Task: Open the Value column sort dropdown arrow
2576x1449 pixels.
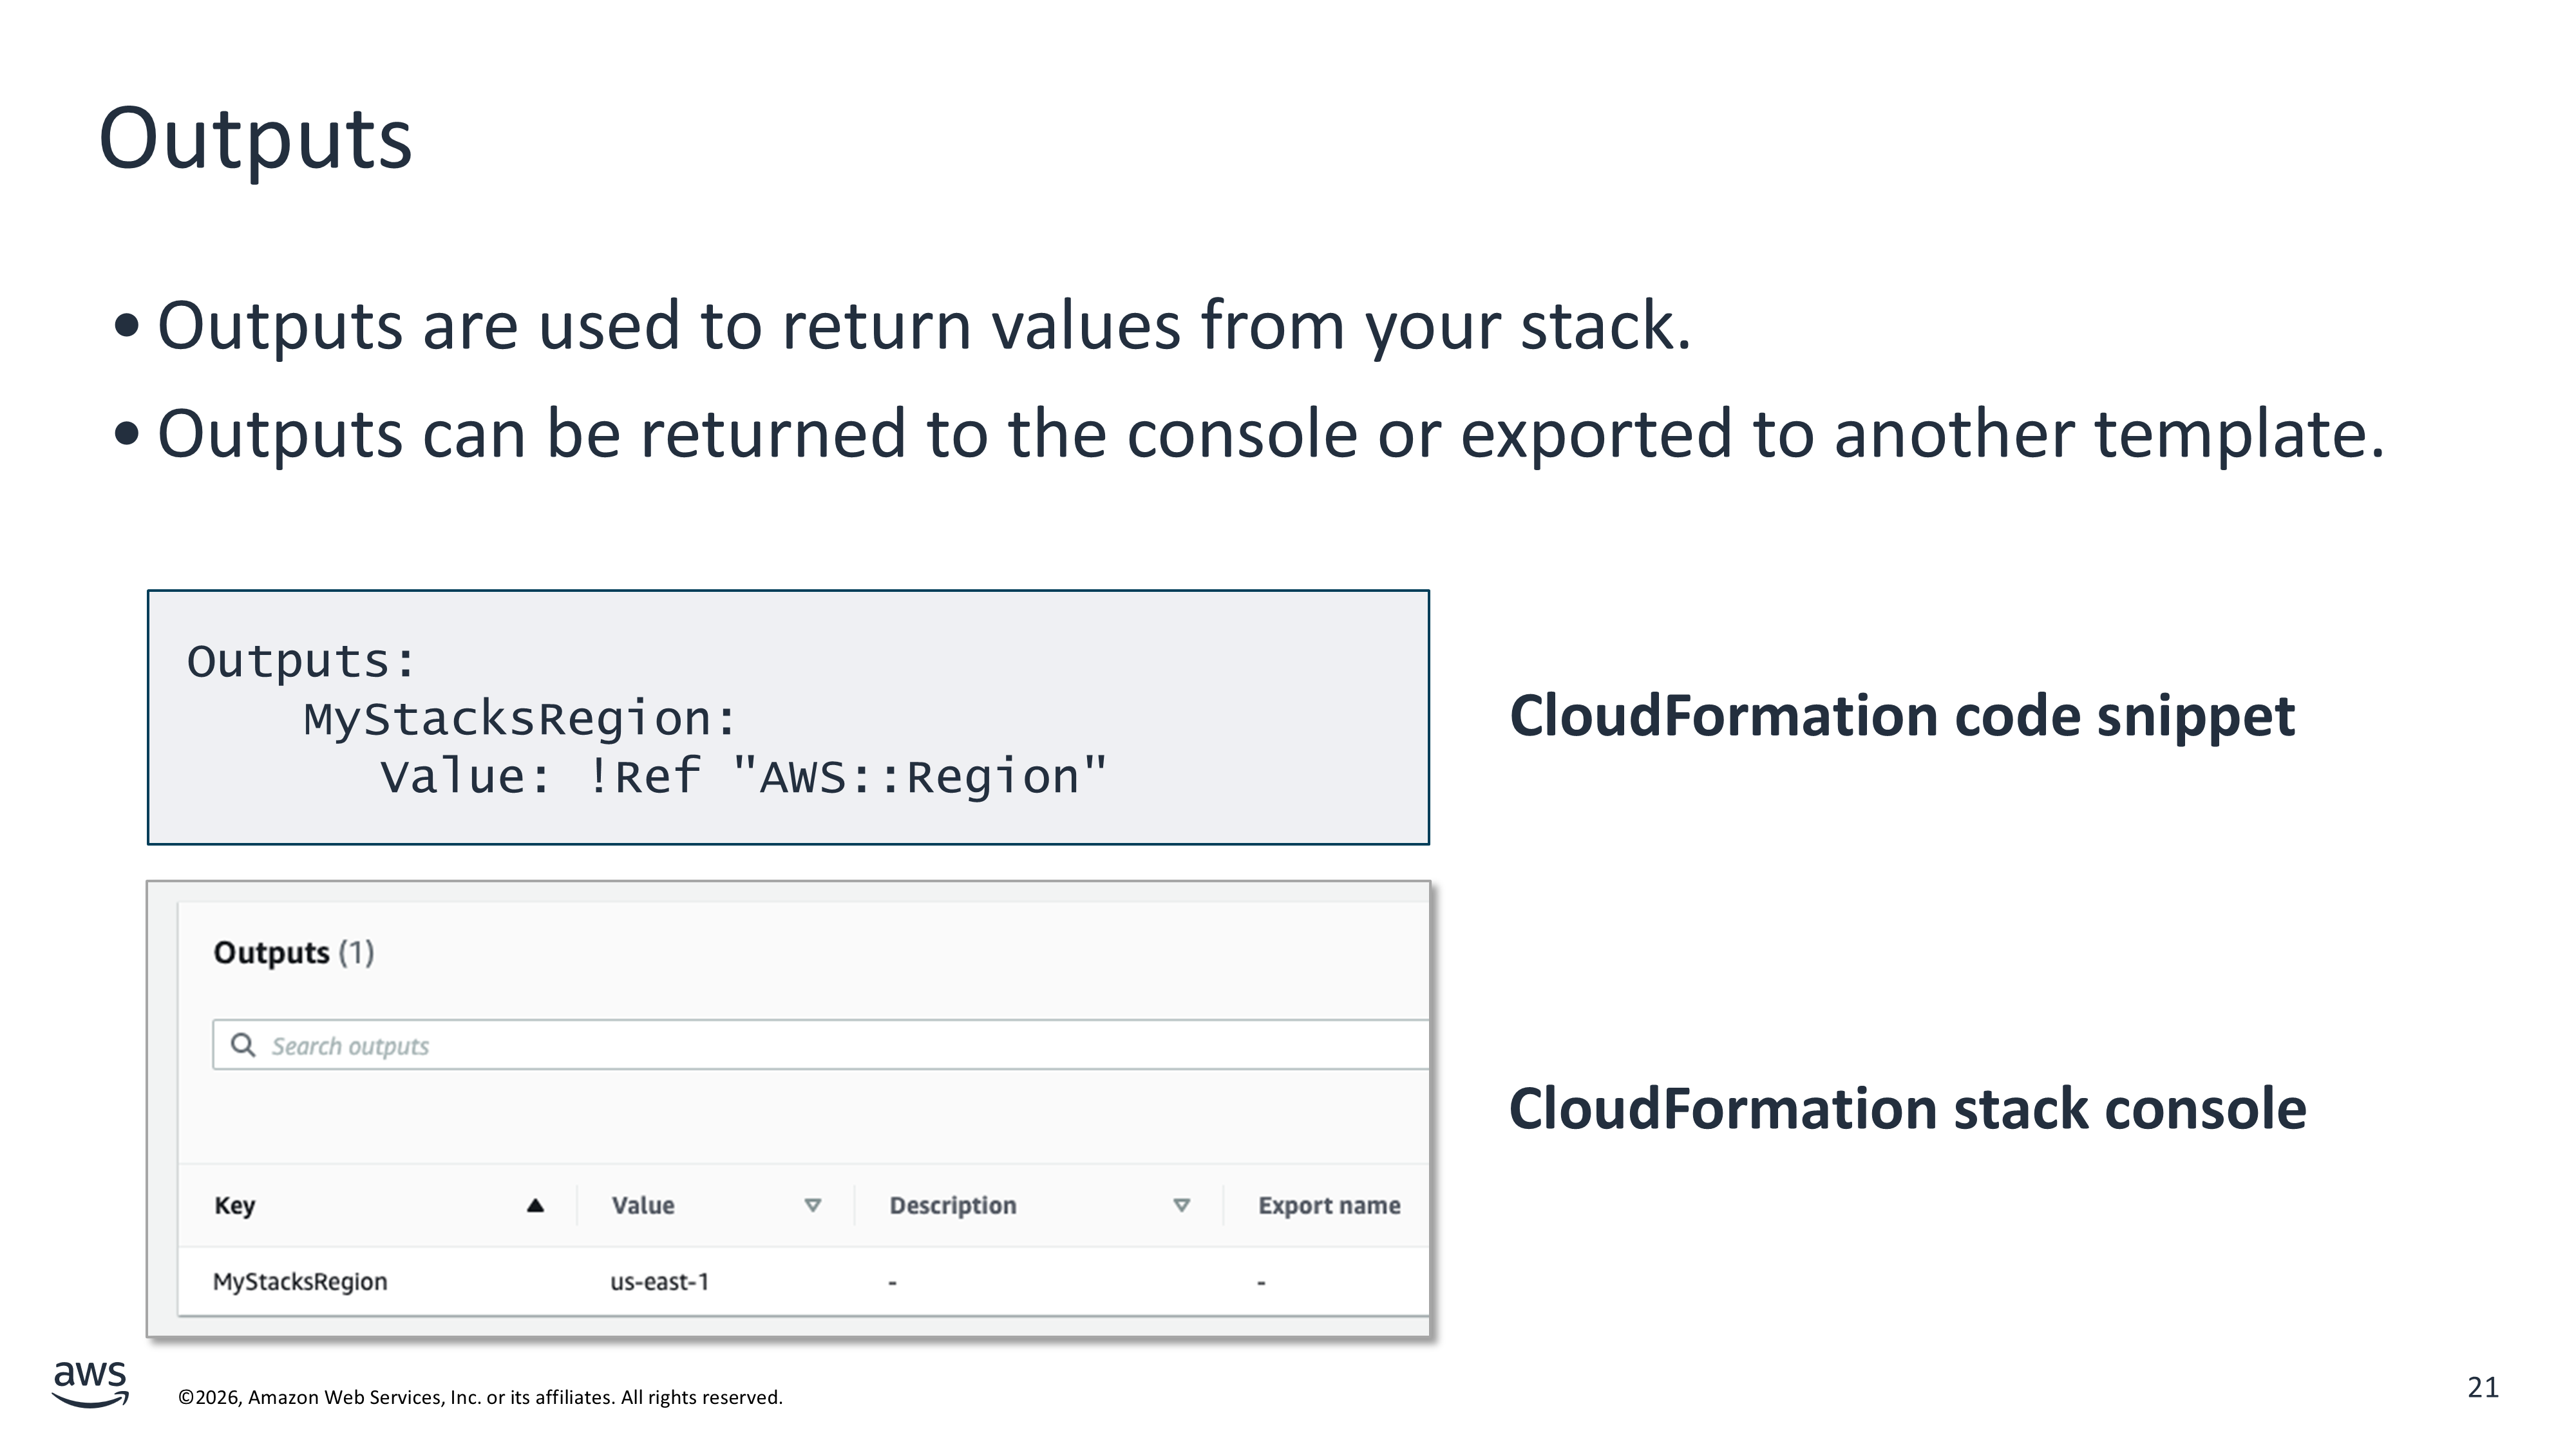Action: pyautogui.click(x=813, y=1205)
